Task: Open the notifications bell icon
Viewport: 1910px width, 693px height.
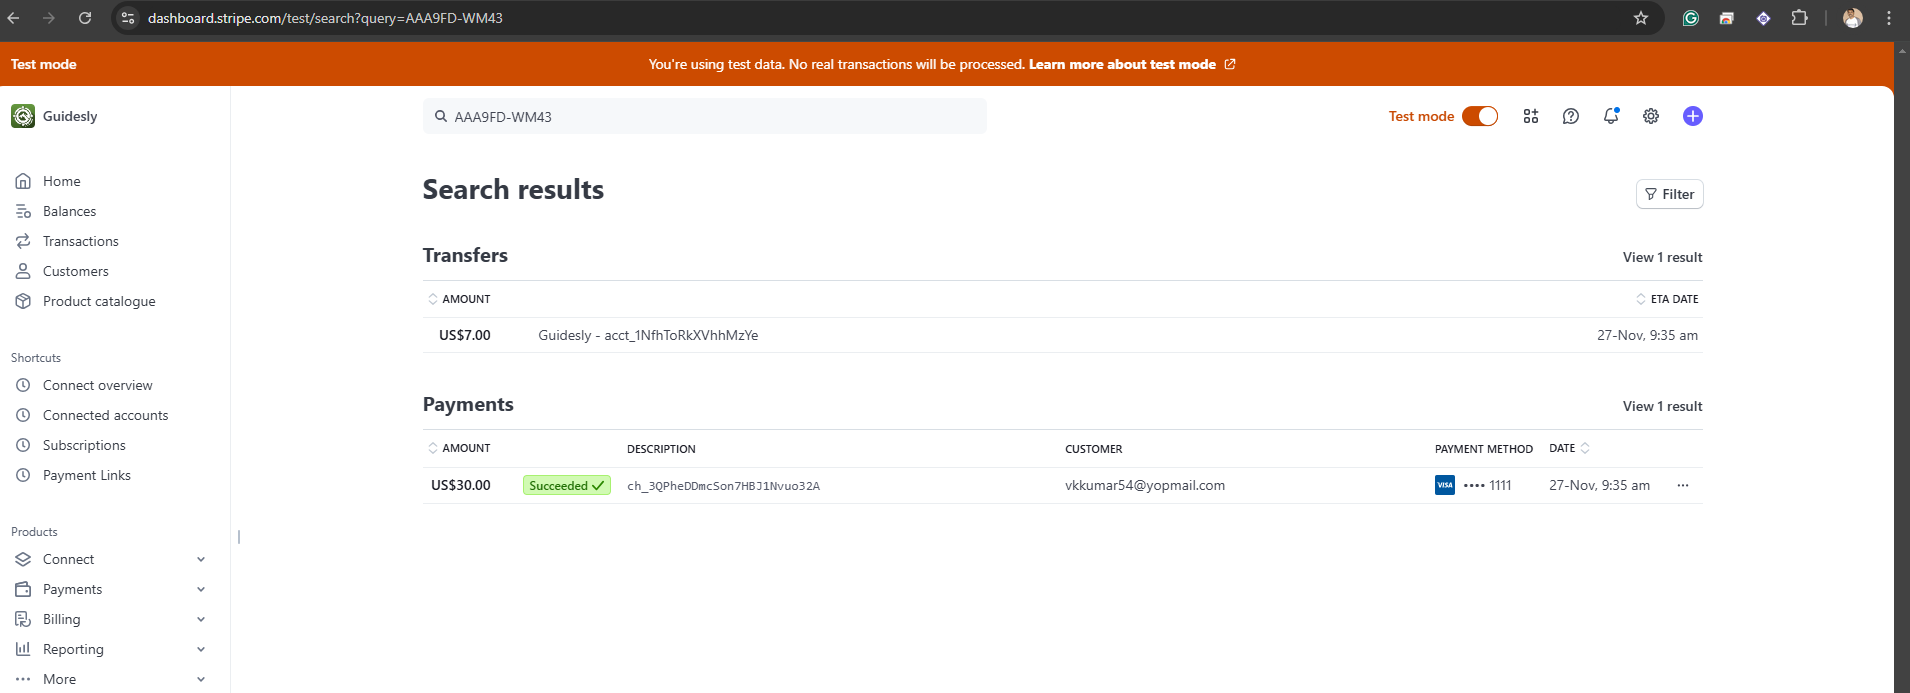Action: click(1610, 116)
